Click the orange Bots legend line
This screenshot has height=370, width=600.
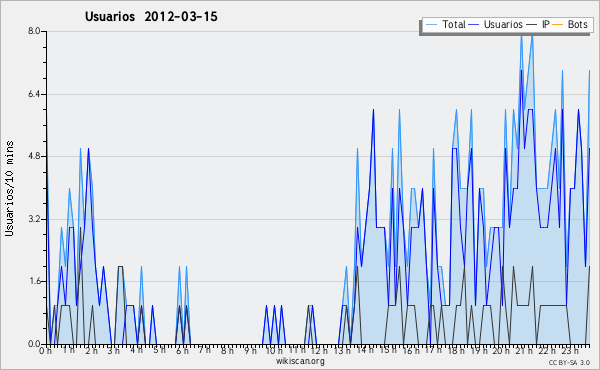tap(558, 25)
